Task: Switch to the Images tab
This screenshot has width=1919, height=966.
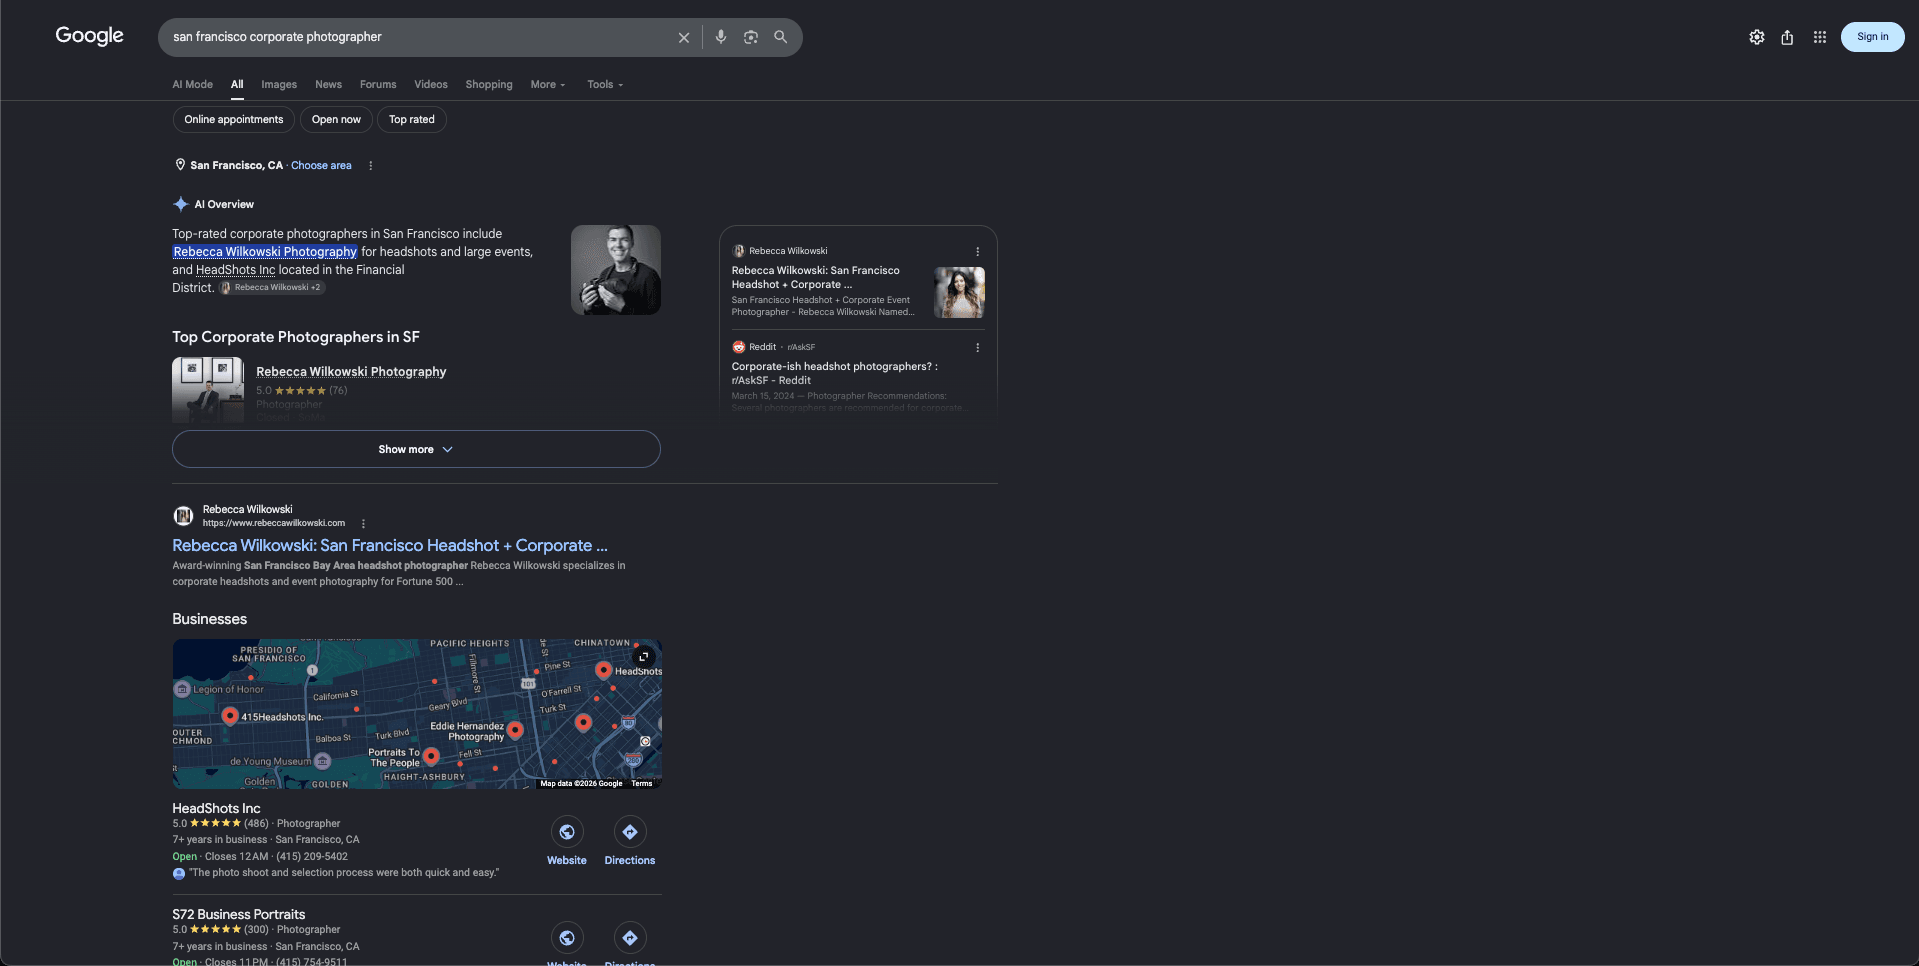Action: point(279,85)
